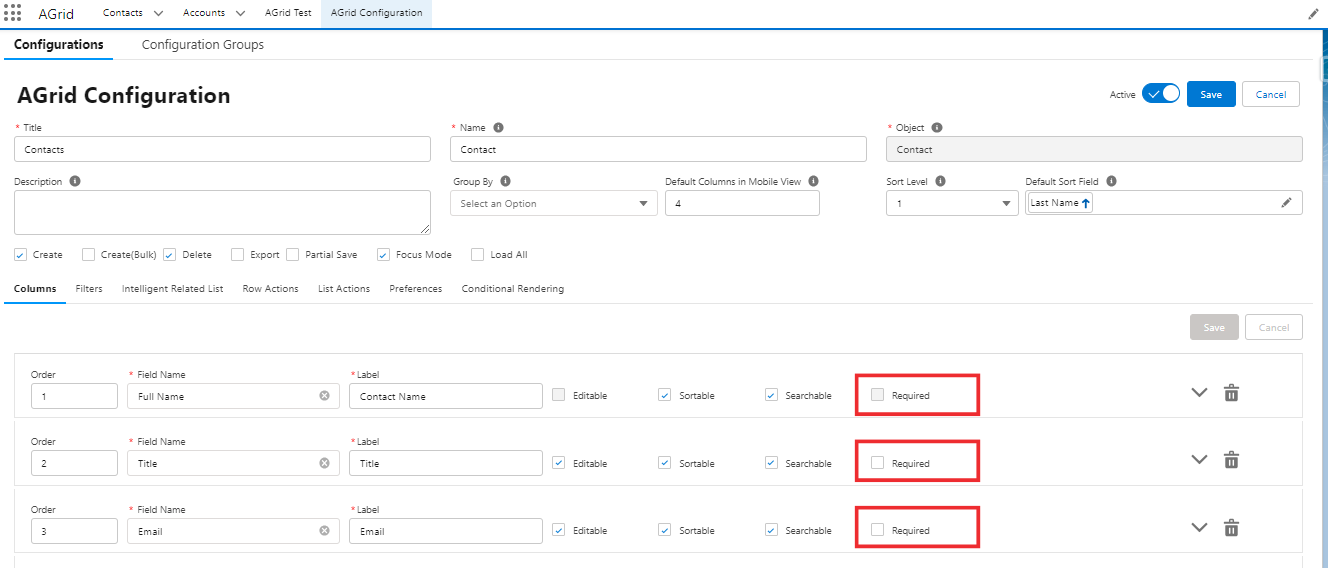
Task: Uncheck the Delete checkbox
Action: point(170,254)
